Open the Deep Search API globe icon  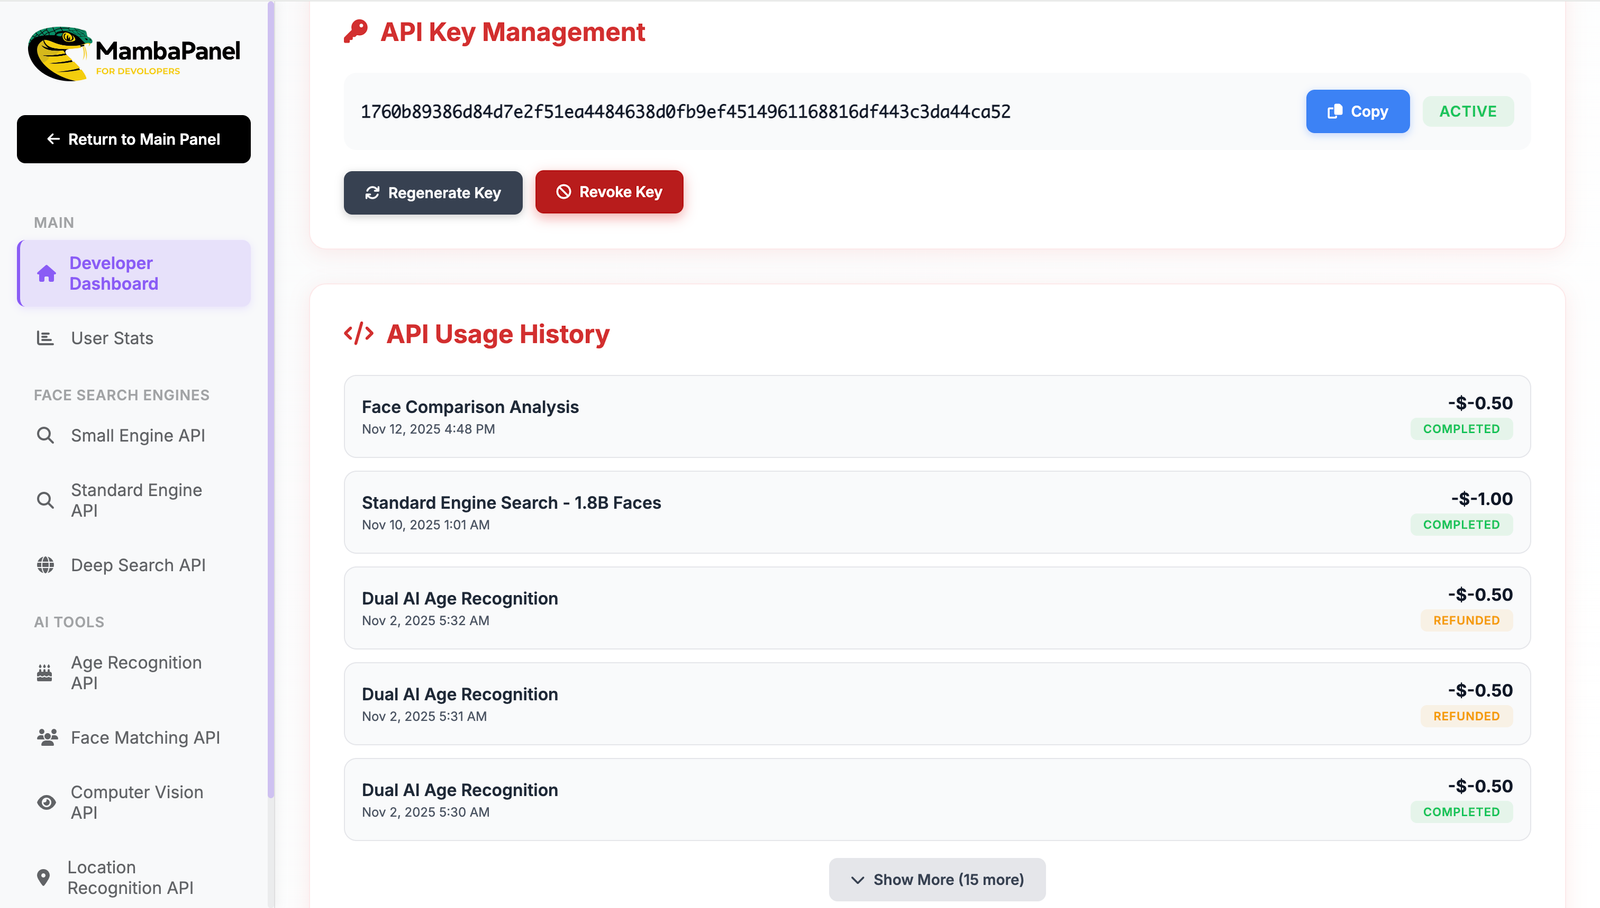click(x=45, y=565)
